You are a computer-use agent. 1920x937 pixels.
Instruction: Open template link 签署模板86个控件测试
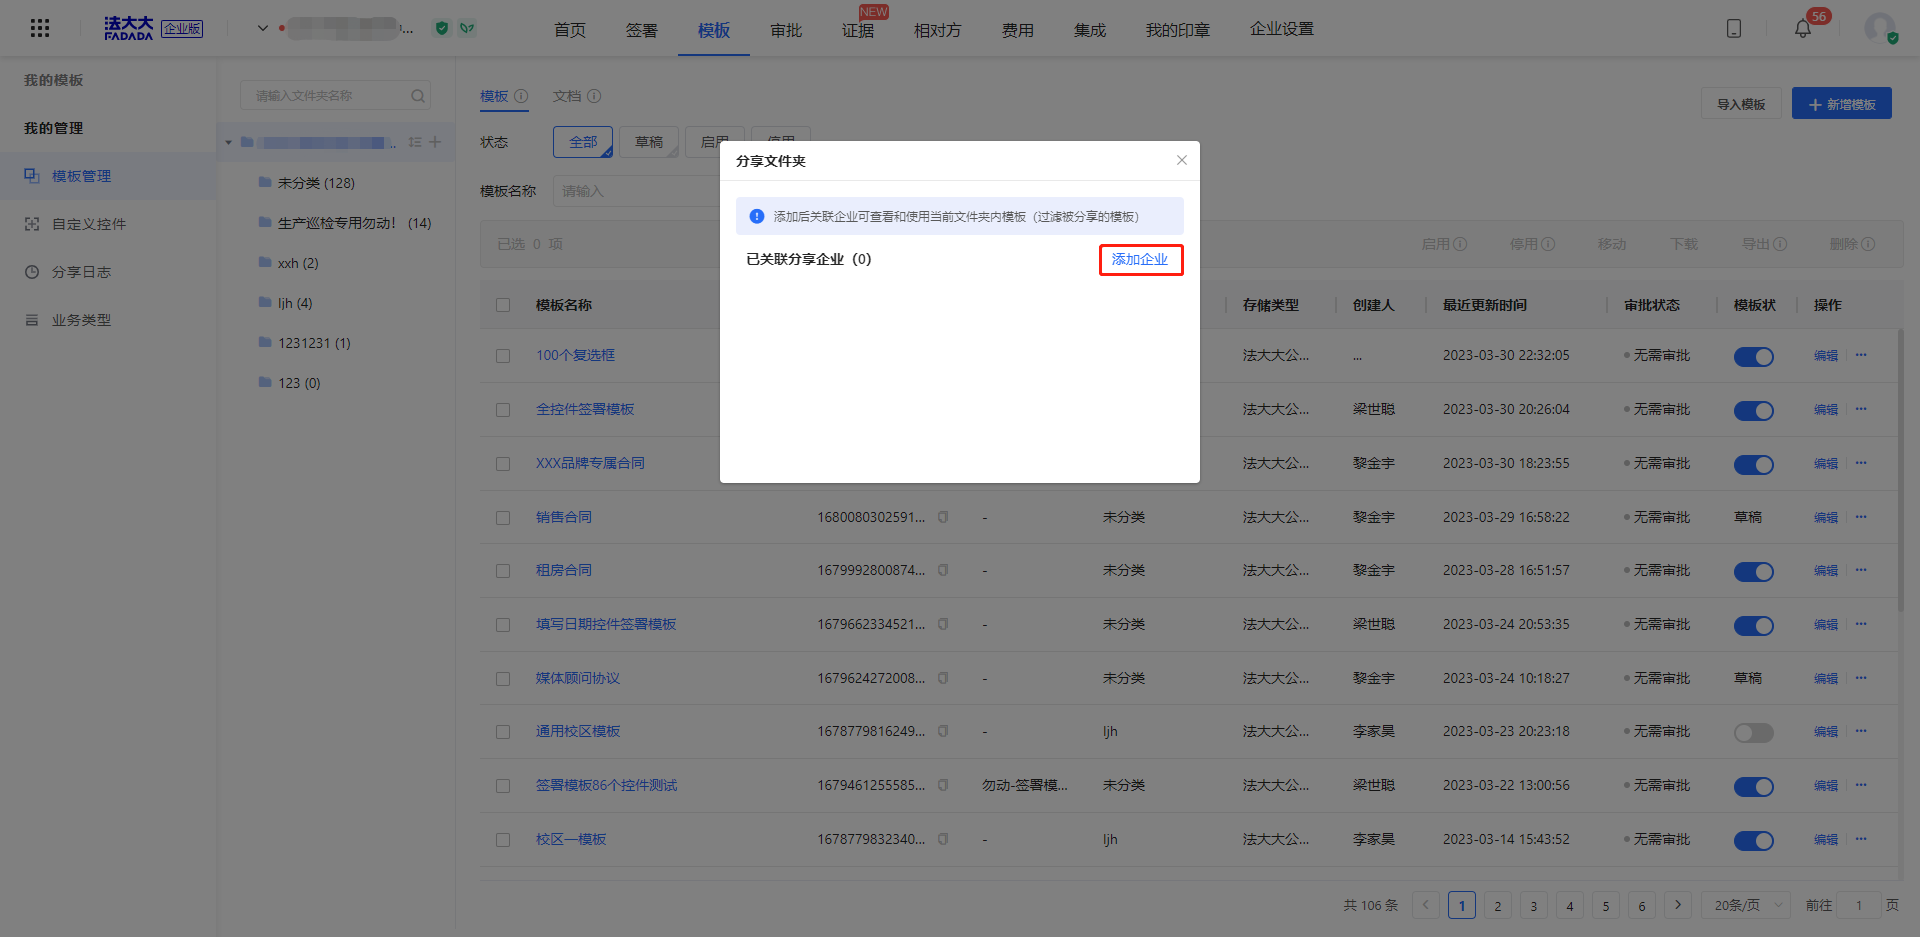point(607,785)
